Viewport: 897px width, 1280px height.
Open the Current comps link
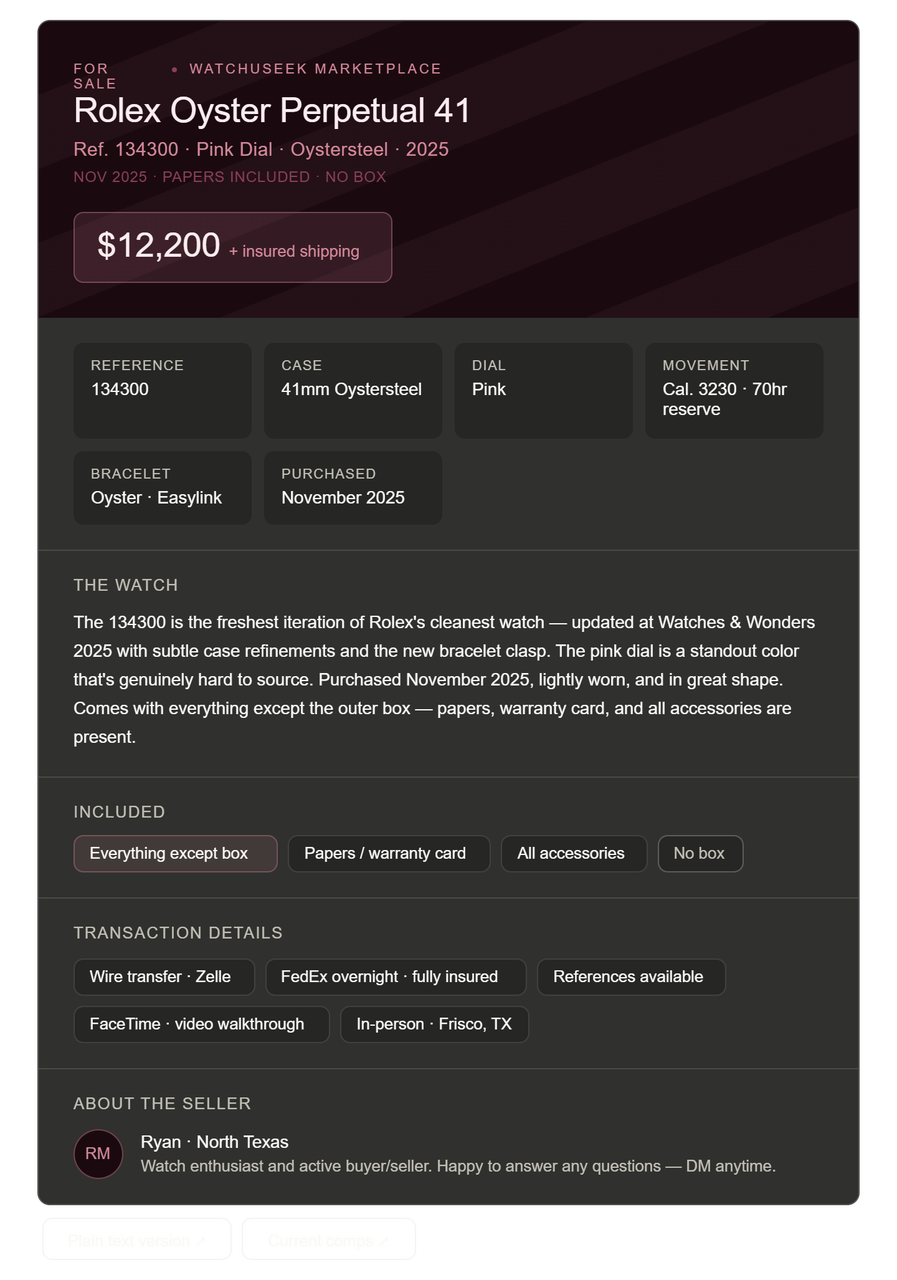click(x=329, y=1240)
